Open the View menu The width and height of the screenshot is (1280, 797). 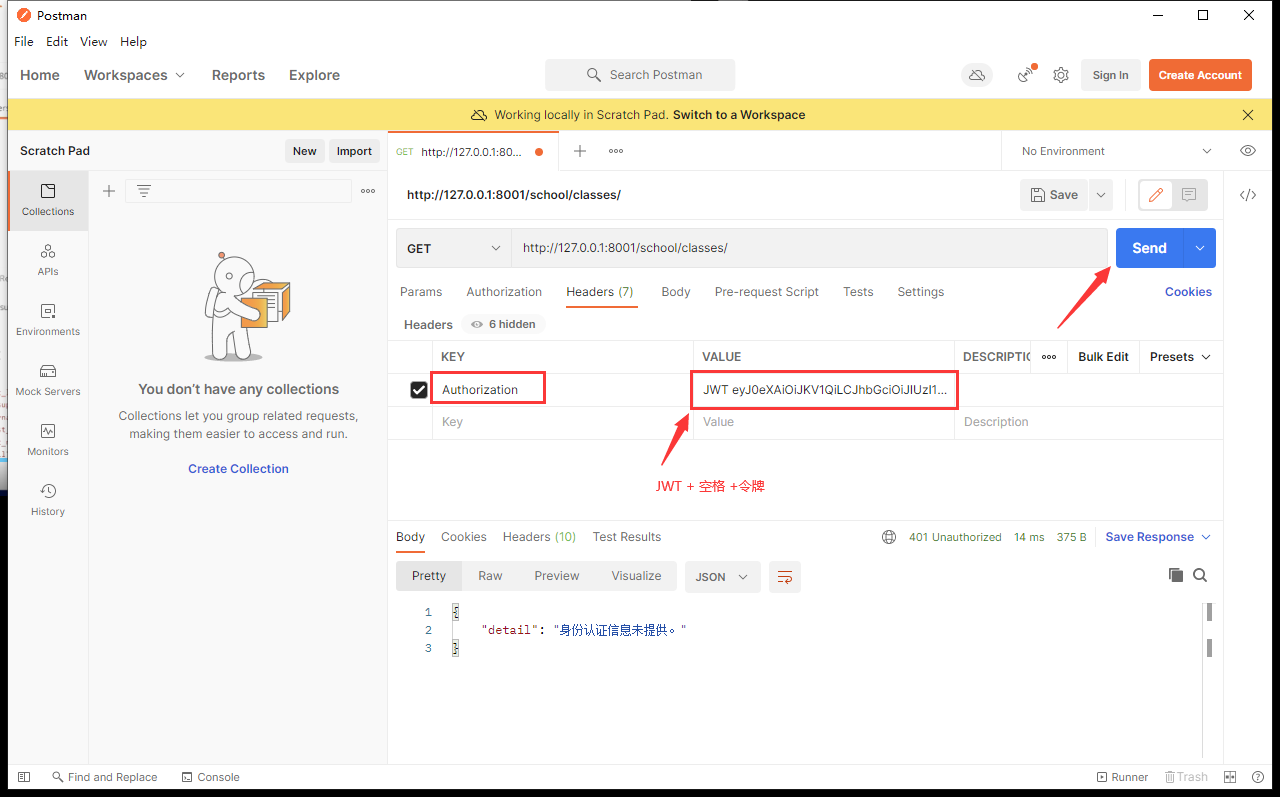[x=94, y=42]
